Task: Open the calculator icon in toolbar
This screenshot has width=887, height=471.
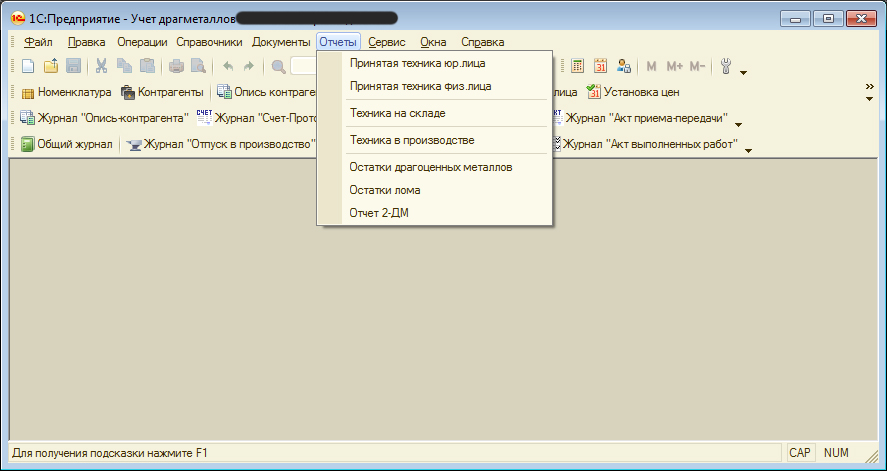Action: click(x=577, y=67)
